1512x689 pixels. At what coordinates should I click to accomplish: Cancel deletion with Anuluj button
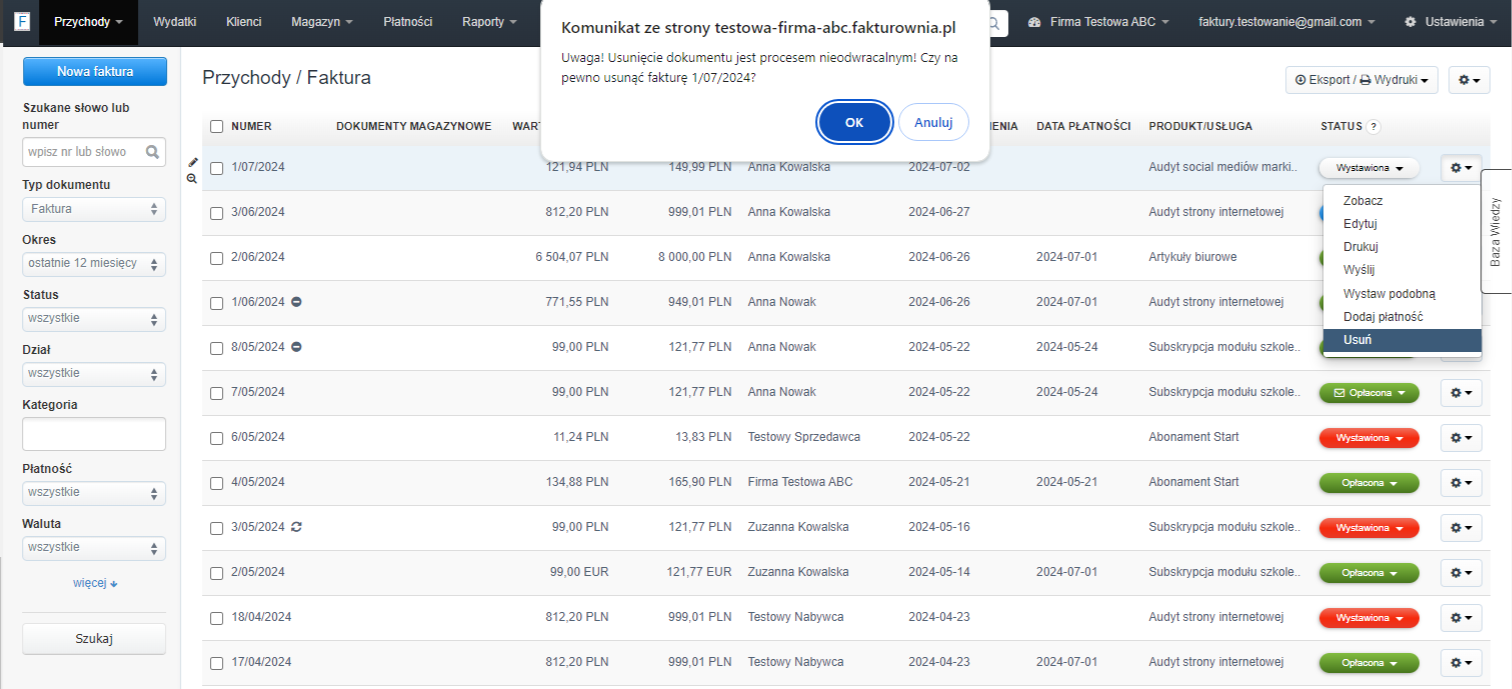[934, 122]
